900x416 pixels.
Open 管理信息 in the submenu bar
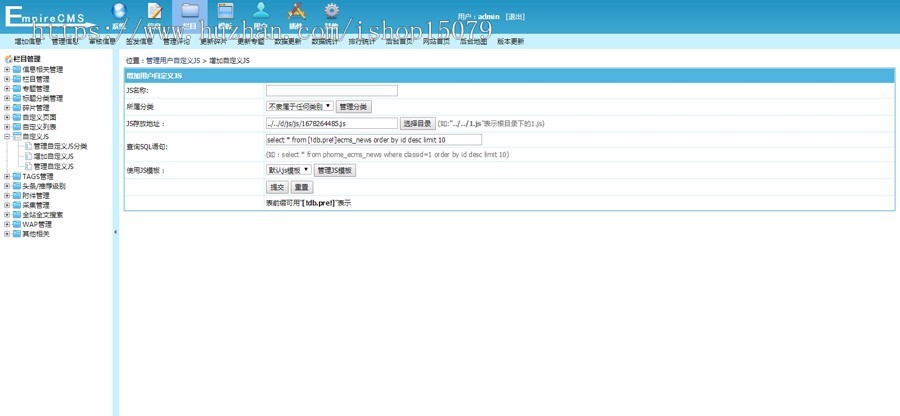(x=65, y=41)
